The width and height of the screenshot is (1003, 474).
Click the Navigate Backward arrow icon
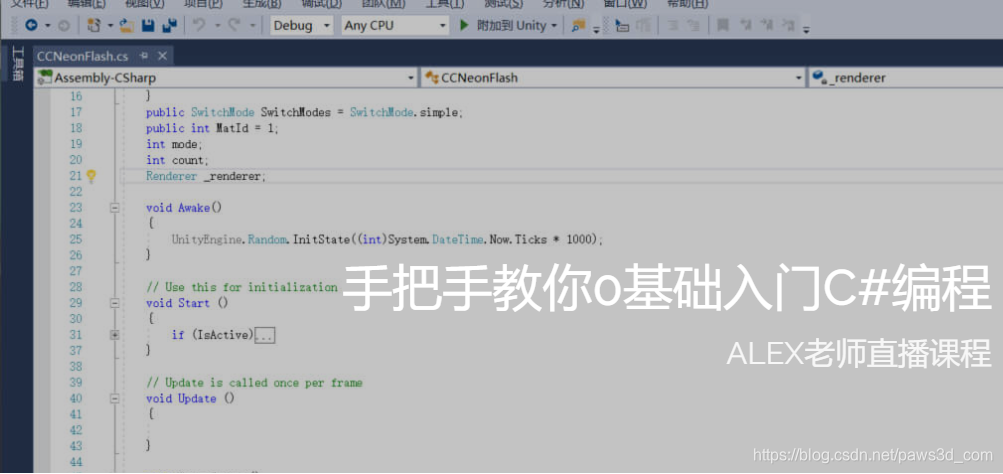(x=31, y=26)
